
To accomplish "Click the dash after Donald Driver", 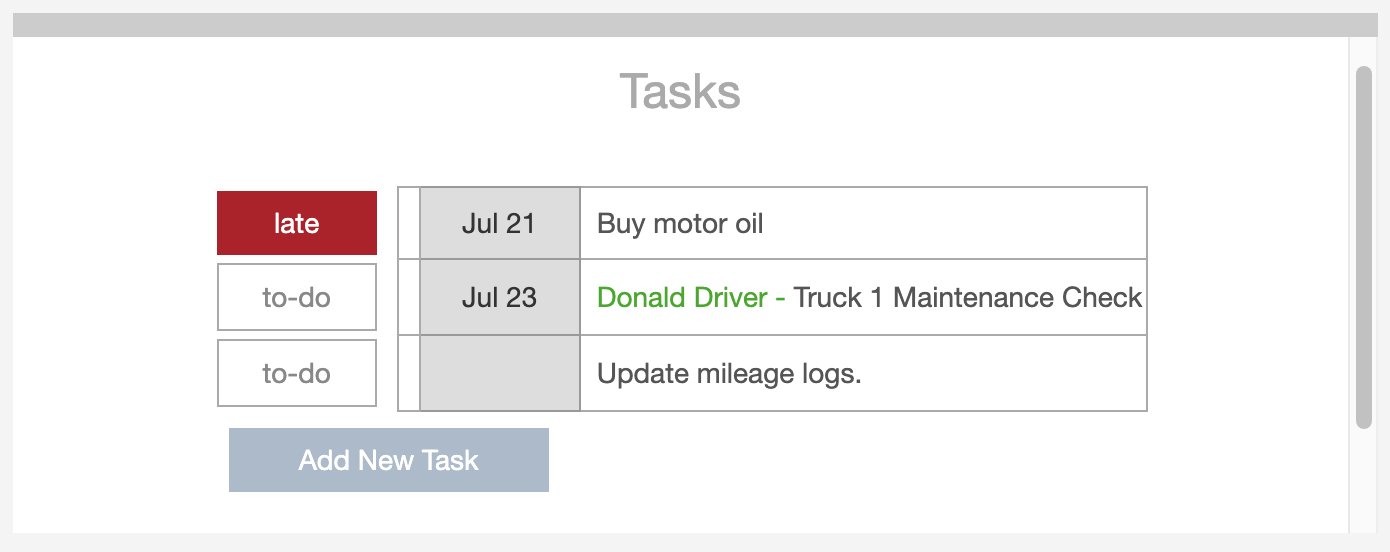I will (780, 298).
